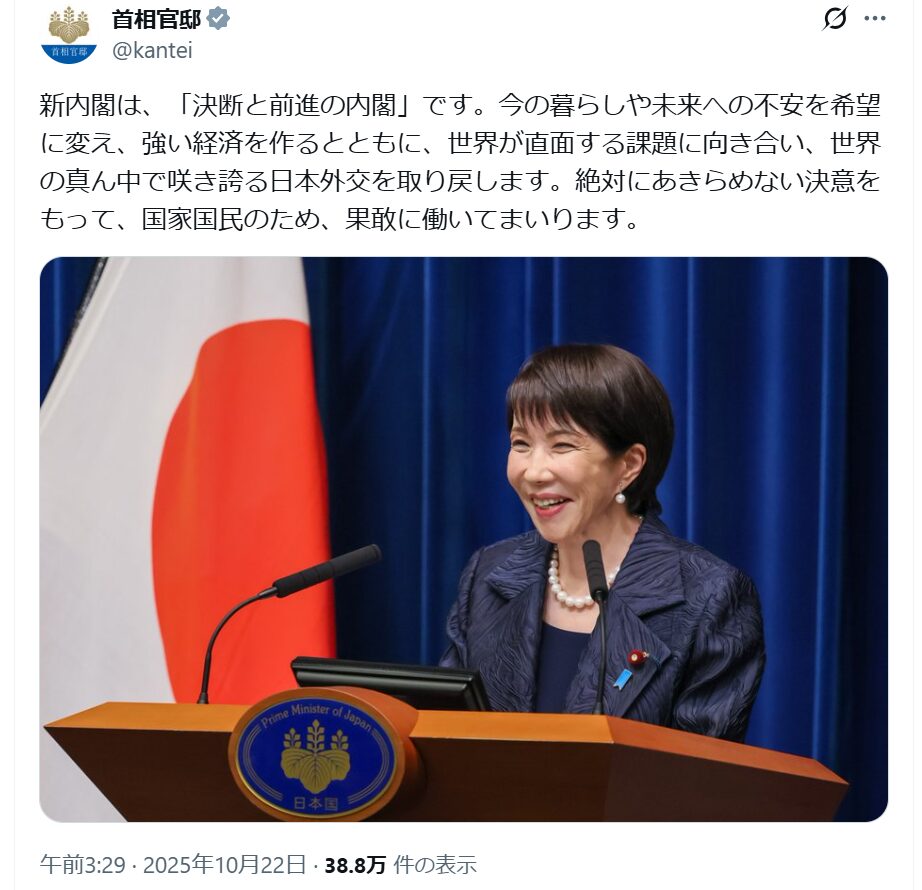922x890 pixels.
Task: Open the 首相官邸 profile avatar
Action: coord(69,35)
